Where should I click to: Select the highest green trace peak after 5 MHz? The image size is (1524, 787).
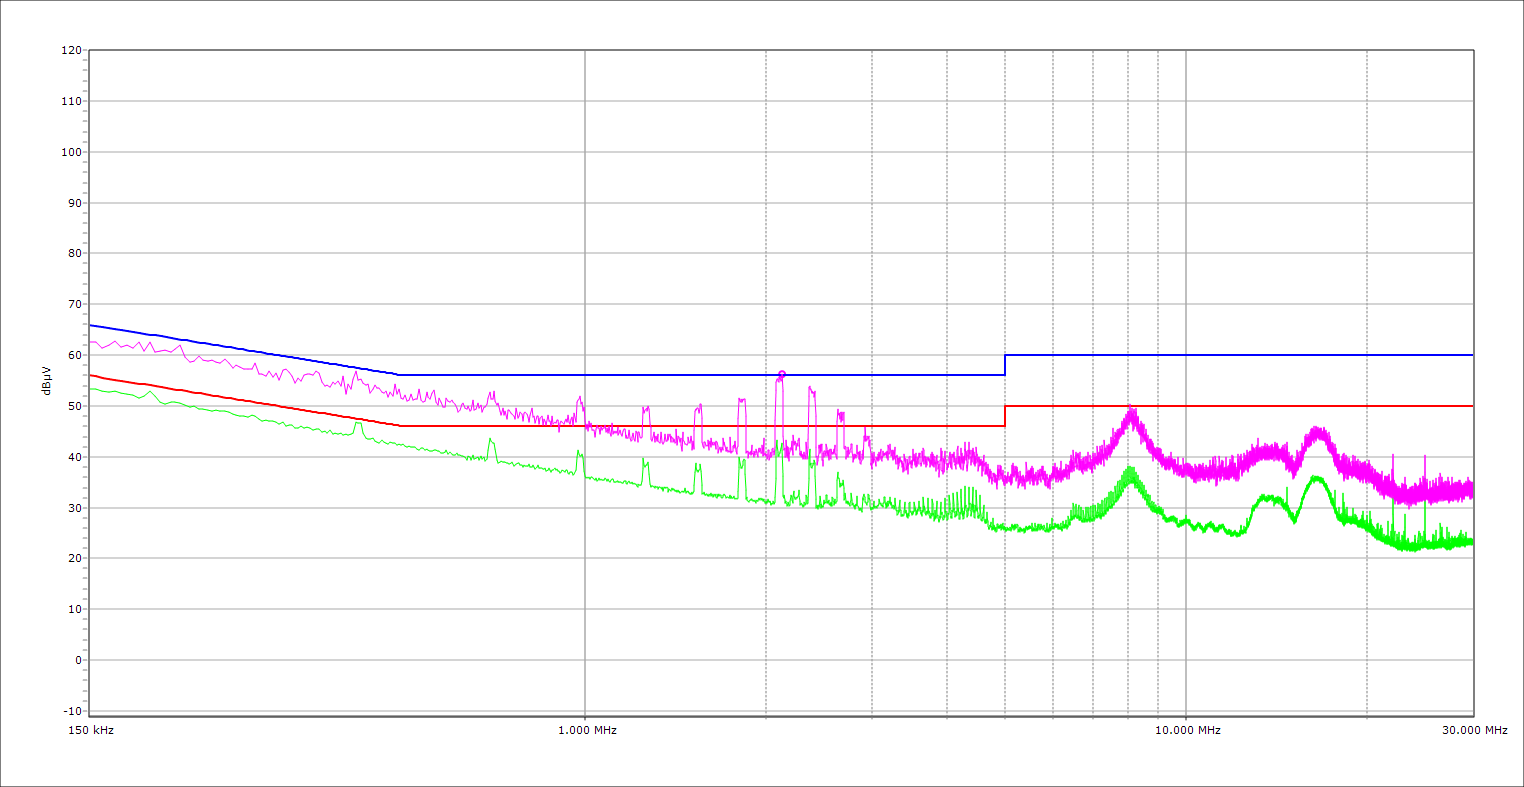point(1130,468)
